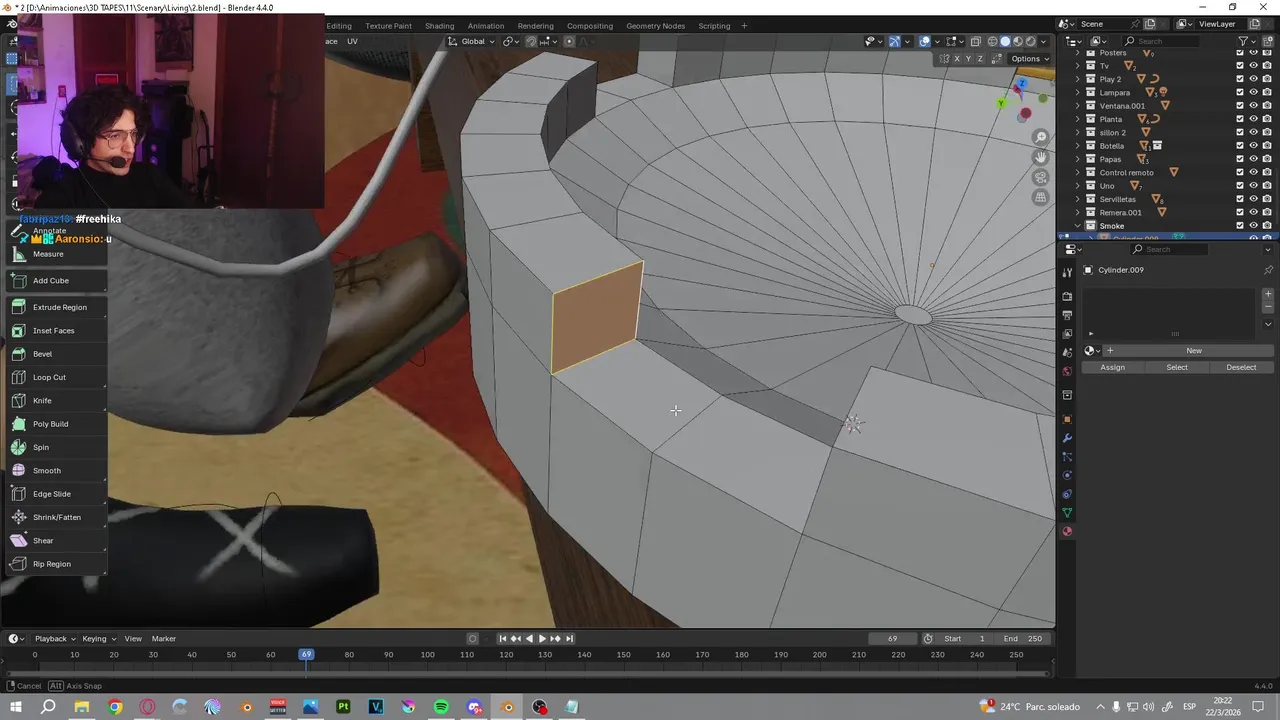Select the Bevel tool

[x=56, y=354]
